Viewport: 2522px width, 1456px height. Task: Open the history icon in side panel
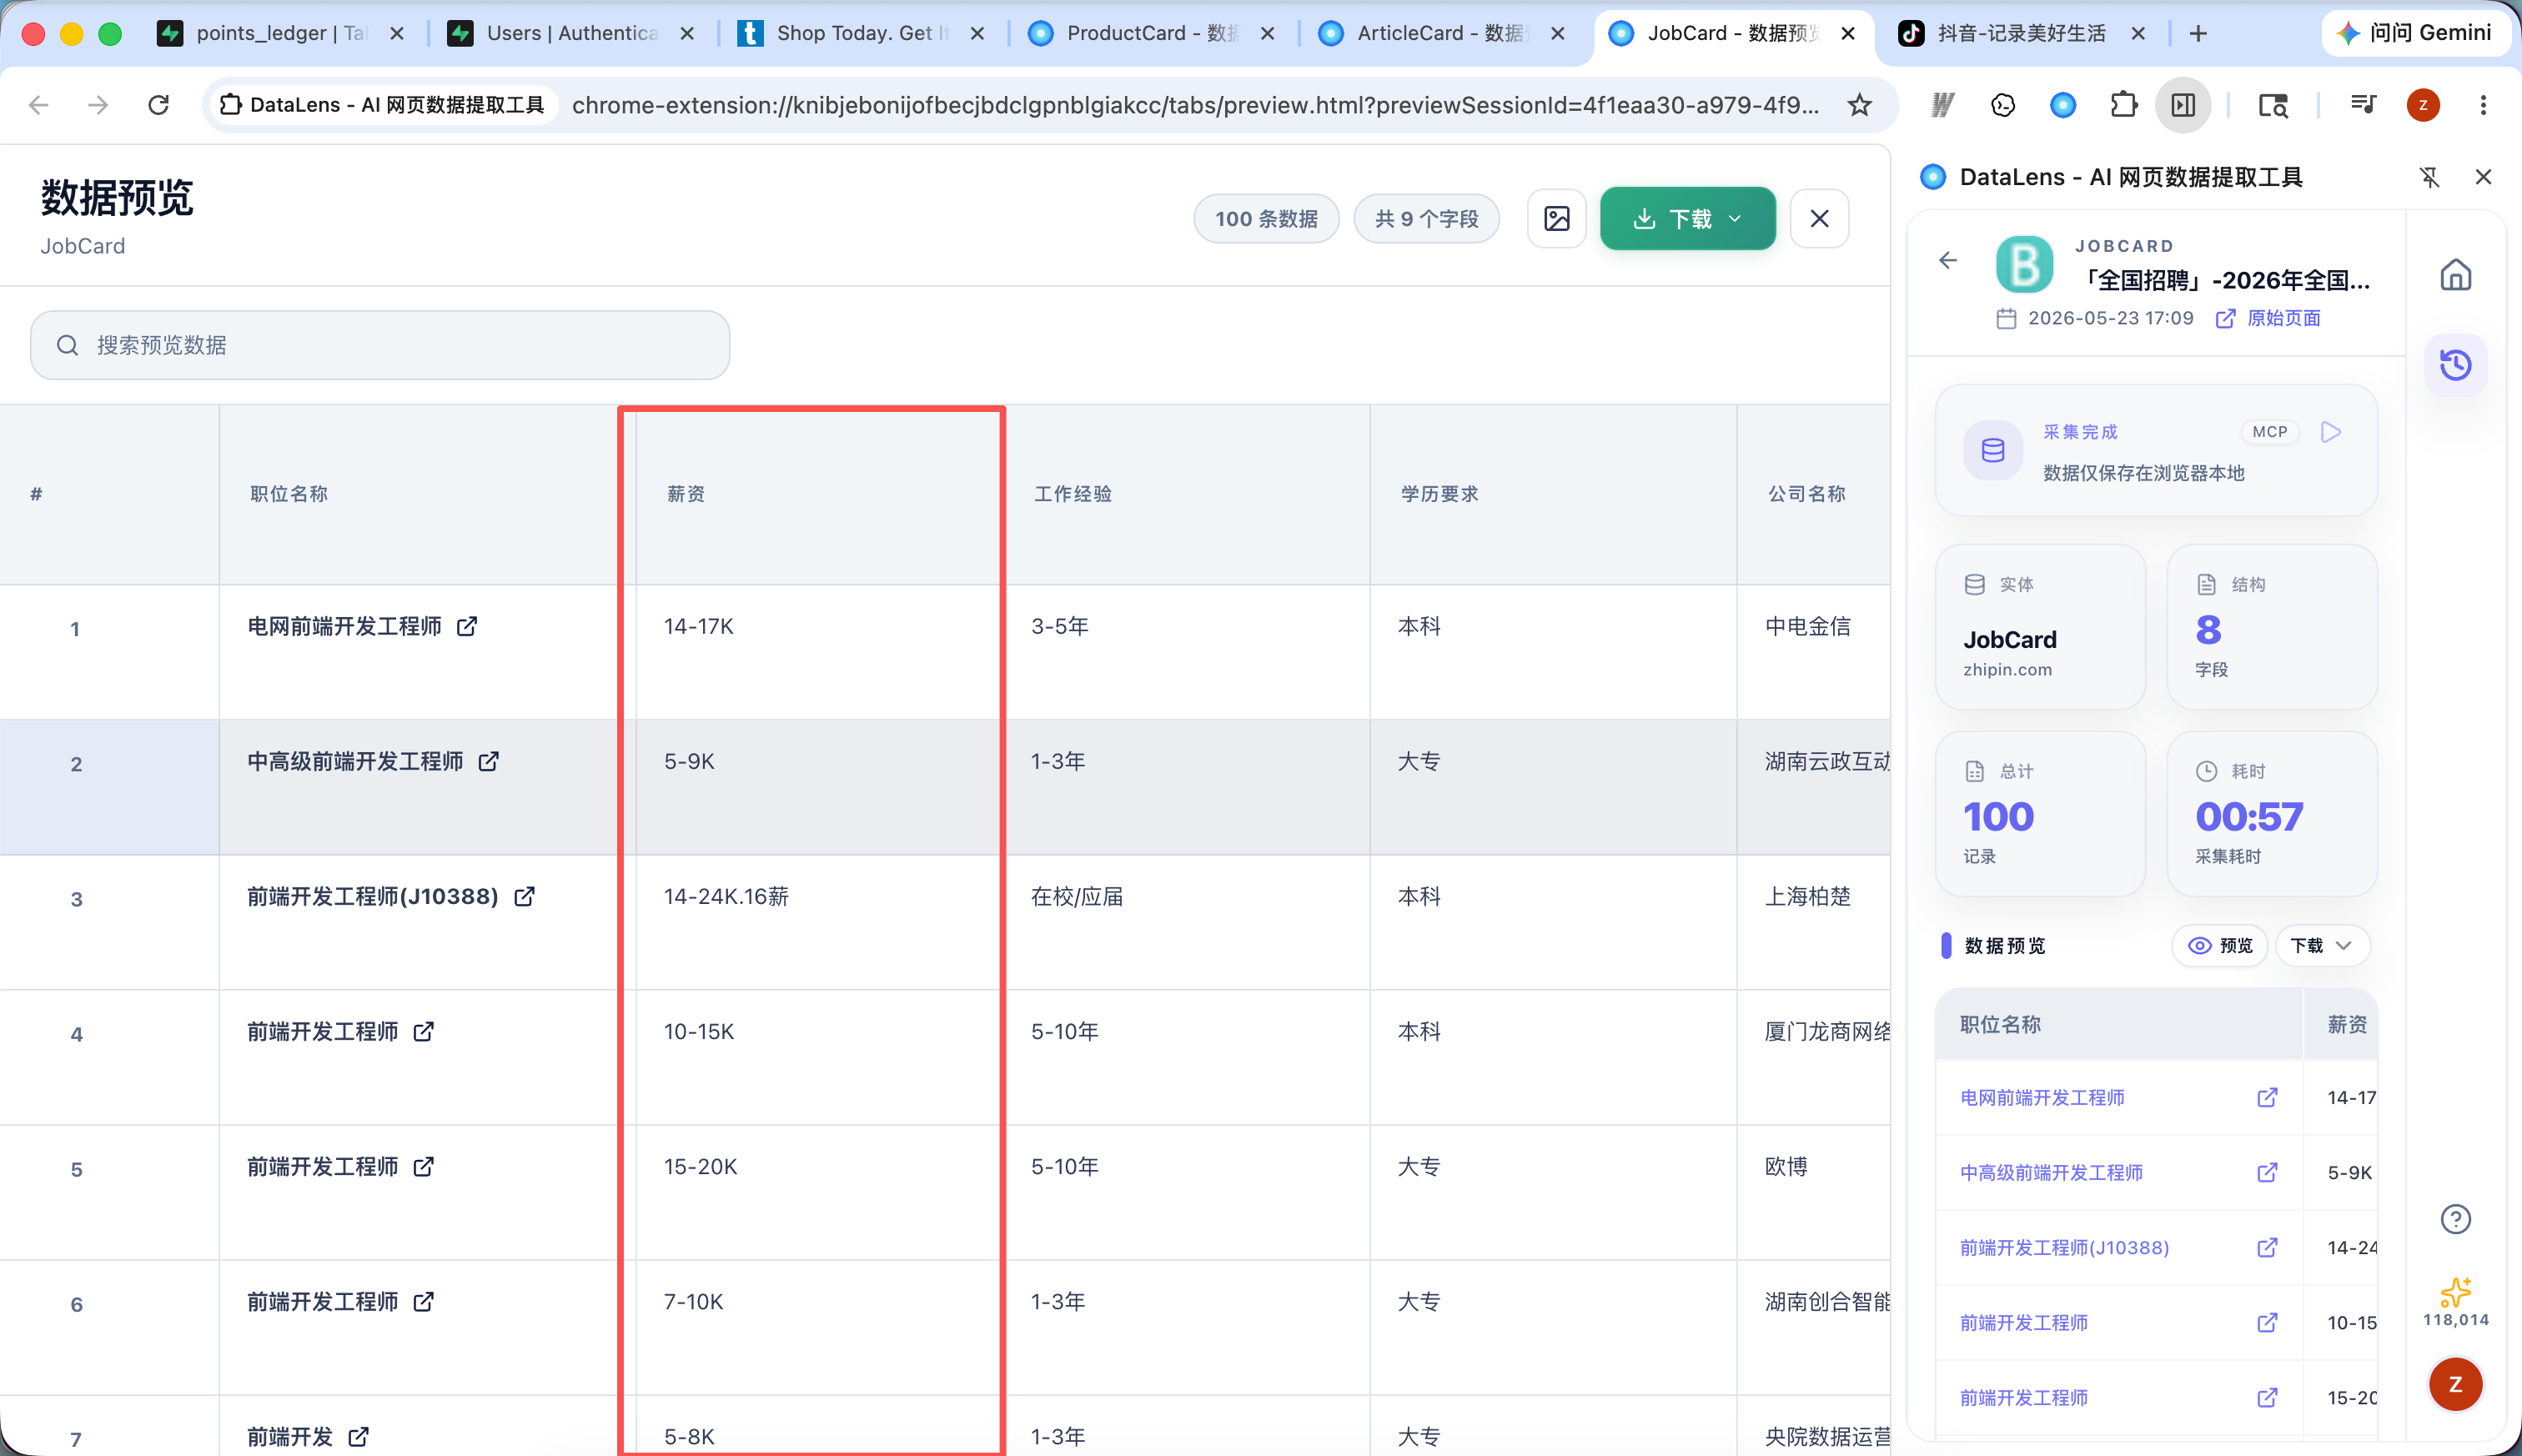(x=2455, y=364)
